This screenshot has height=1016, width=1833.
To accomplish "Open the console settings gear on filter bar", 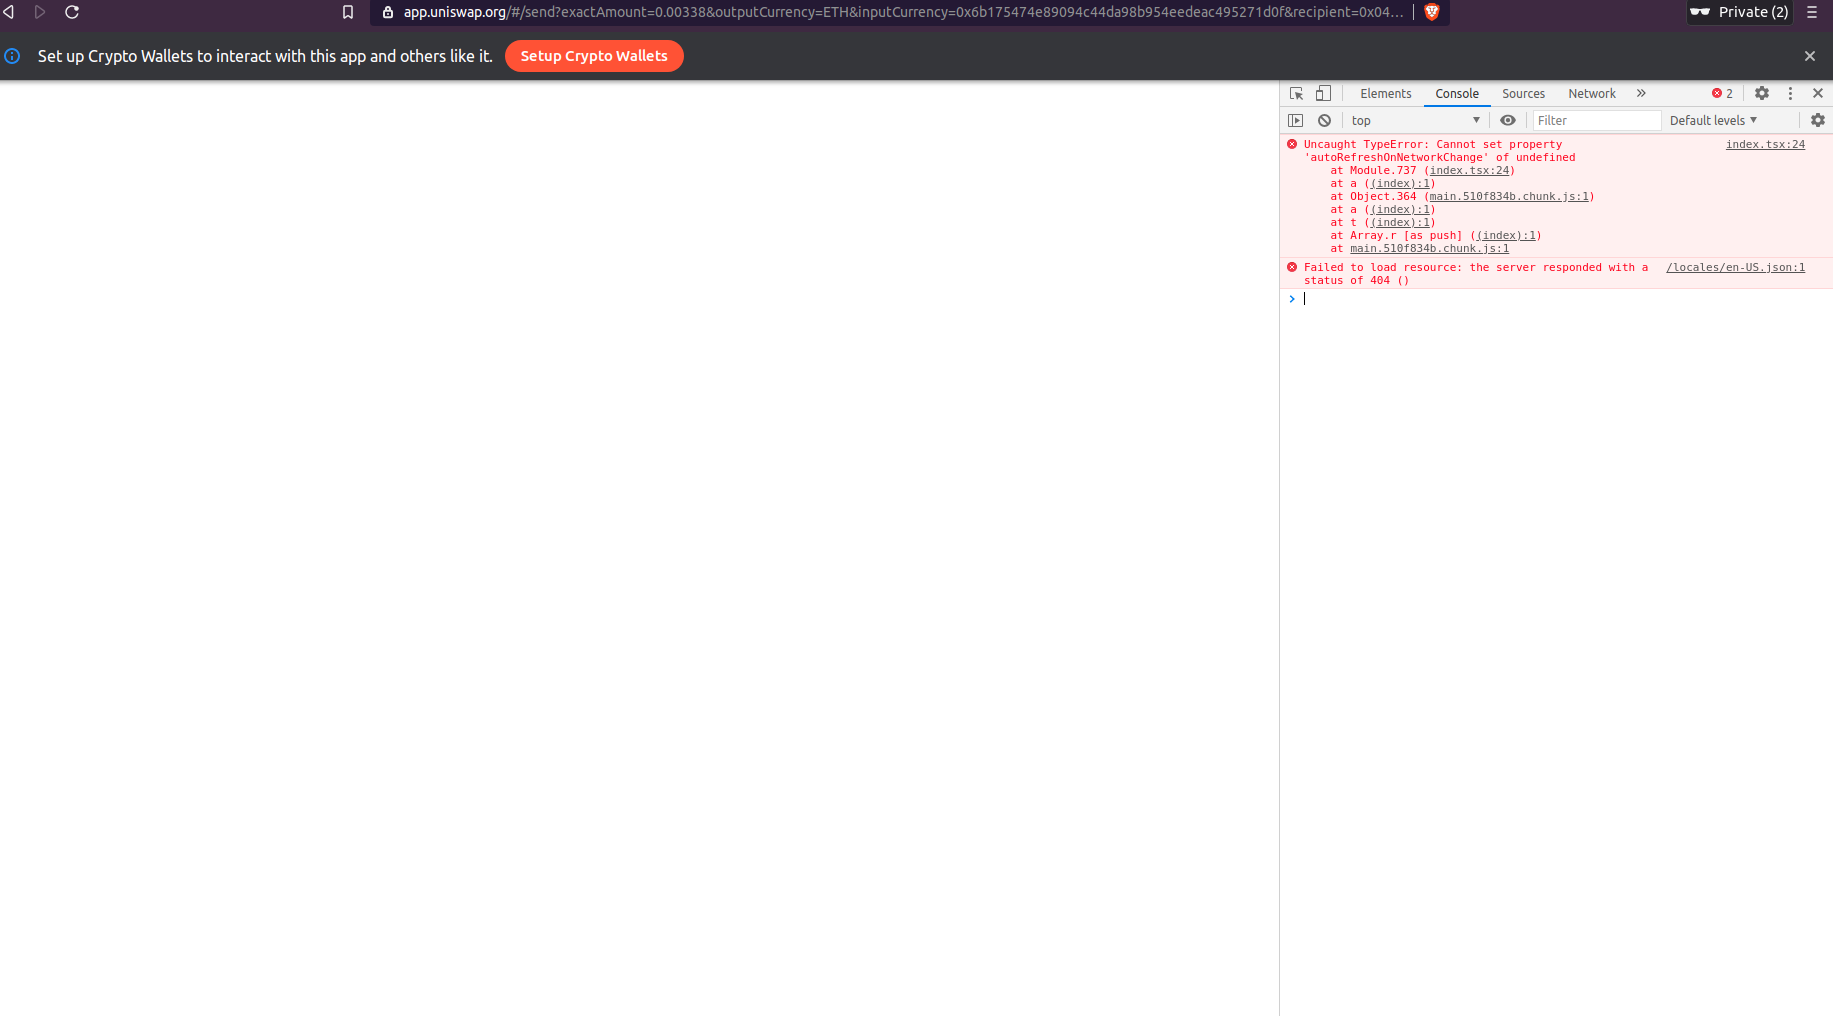I will (x=1818, y=119).
